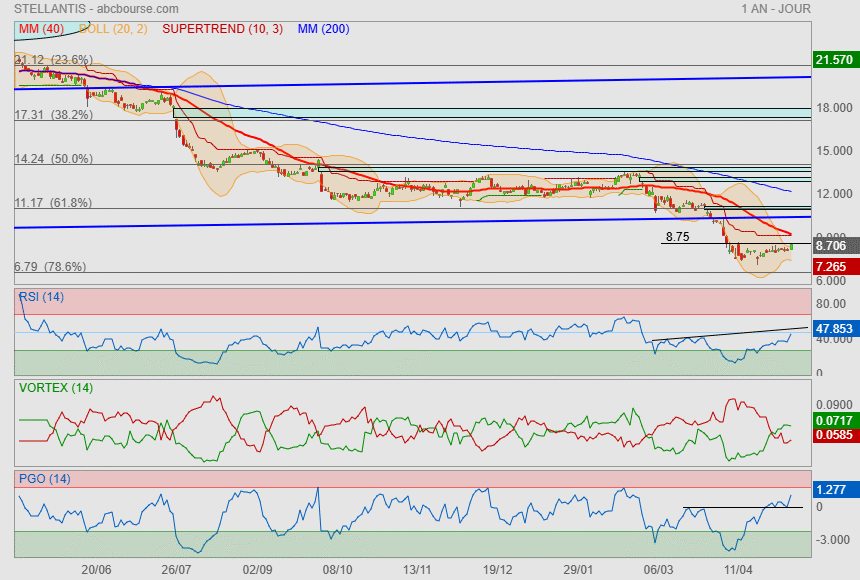Screen dimensions: 860x580
Task: Click the red 7.265 price tag
Action: pos(835,267)
